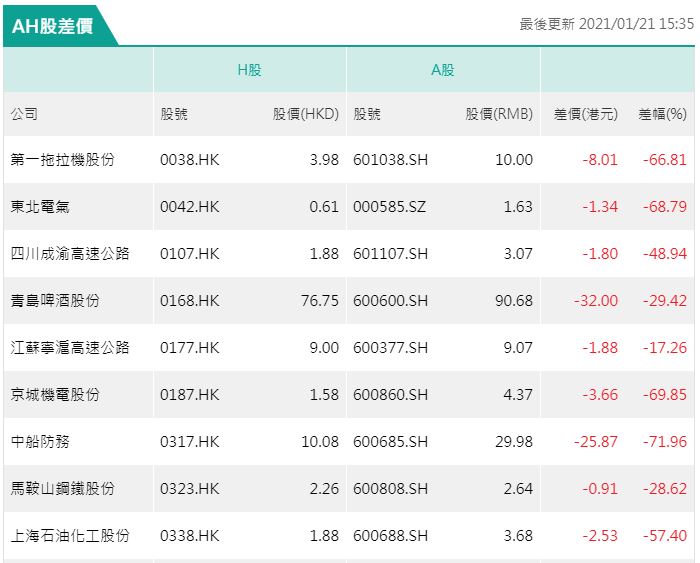Sort by 差幅(%) column header
The width and height of the screenshot is (700, 563).
pyautogui.click(x=662, y=114)
